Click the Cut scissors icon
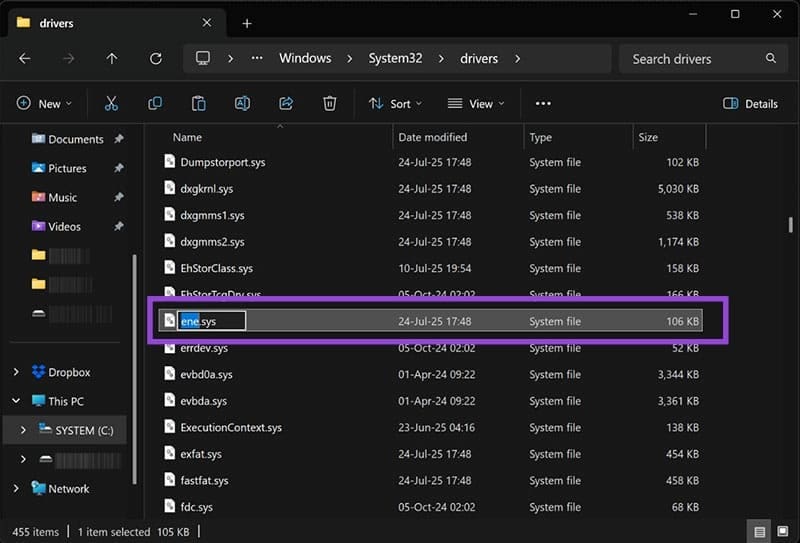The height and width of the screenshot is (543, 800). [111, 103]
